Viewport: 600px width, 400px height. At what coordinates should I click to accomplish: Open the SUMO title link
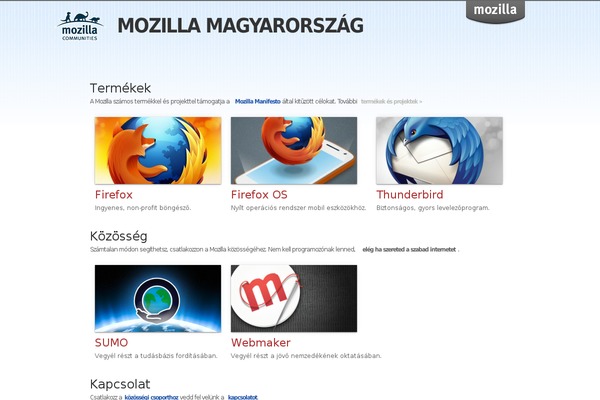click(111, 343)
